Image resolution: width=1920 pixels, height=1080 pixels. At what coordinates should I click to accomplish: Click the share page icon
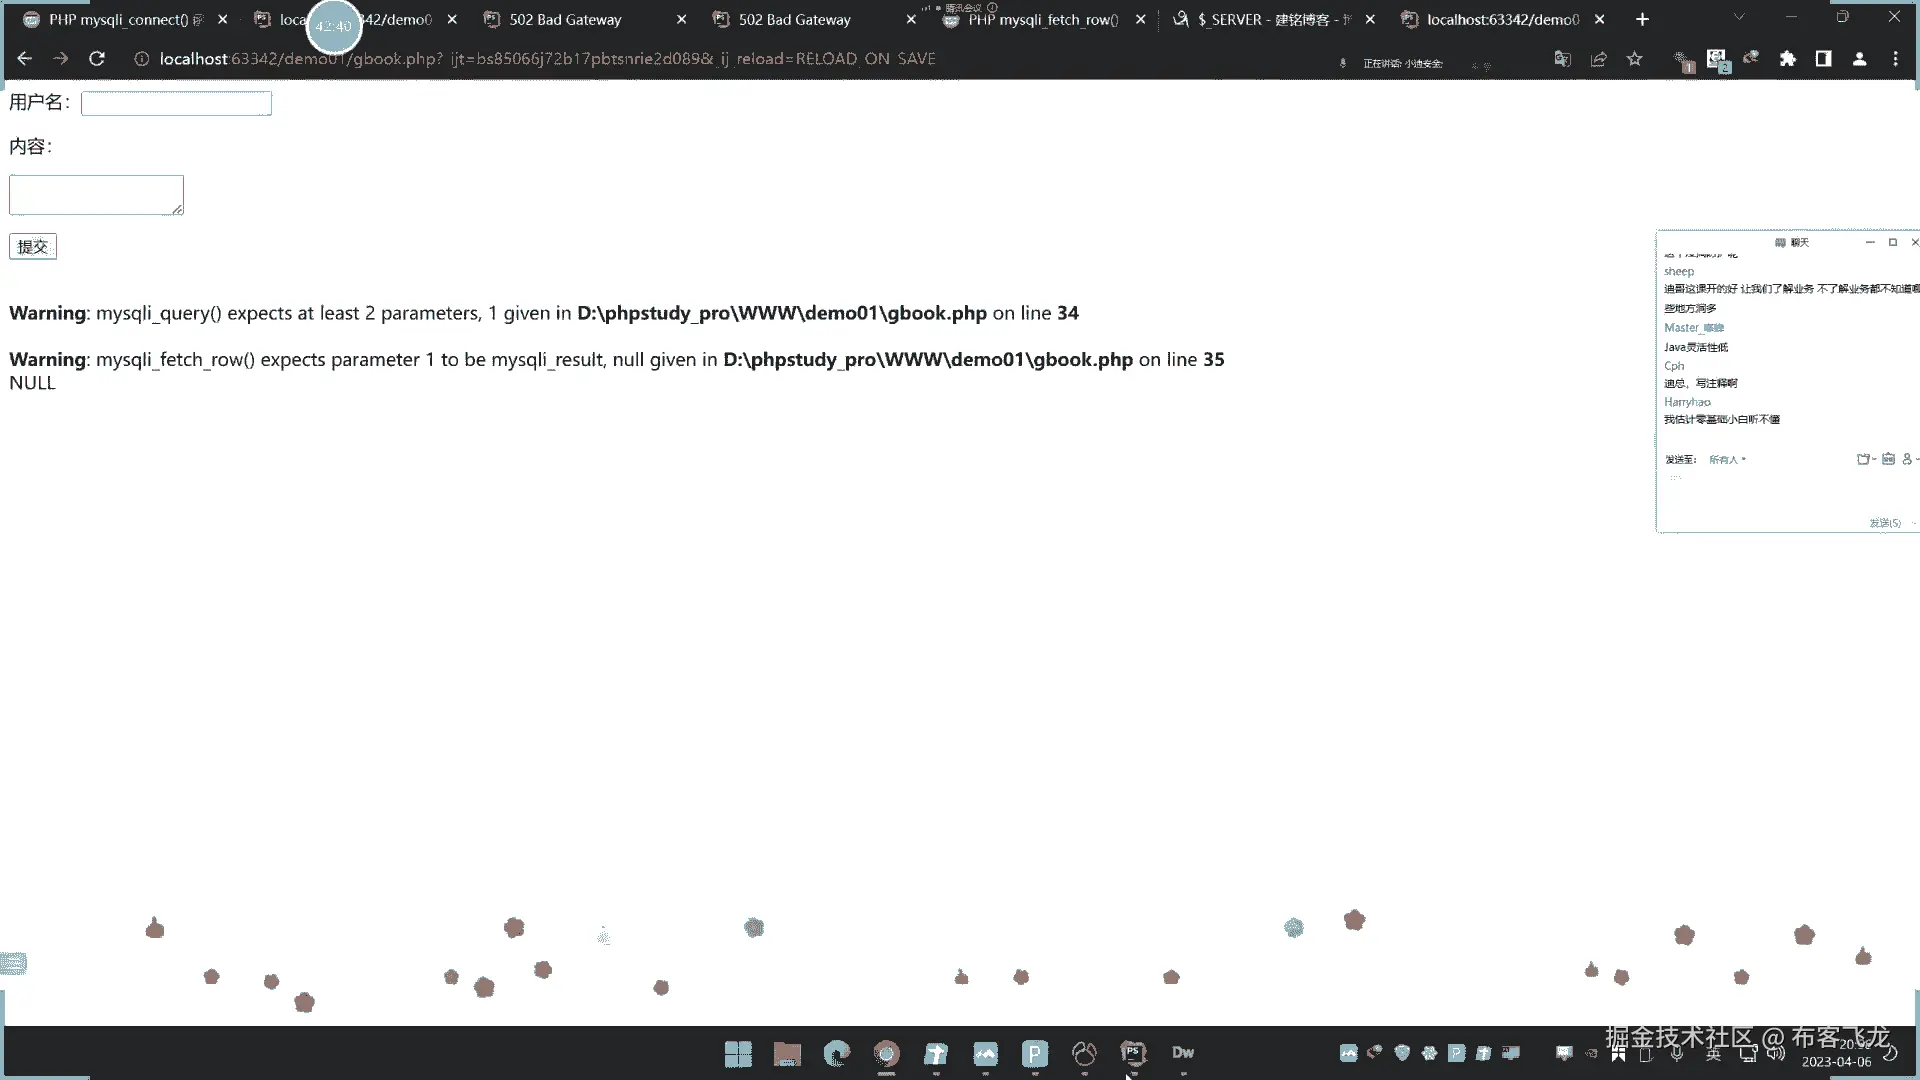1598,59
